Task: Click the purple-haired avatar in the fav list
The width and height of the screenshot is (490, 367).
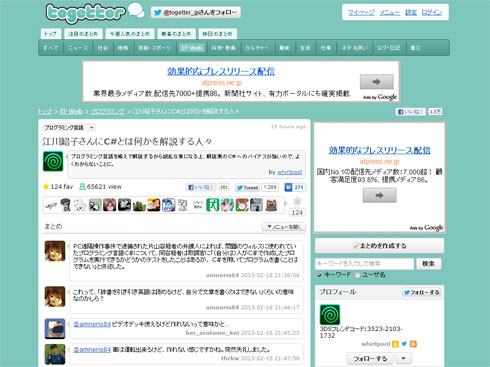Action: [65, 205]
